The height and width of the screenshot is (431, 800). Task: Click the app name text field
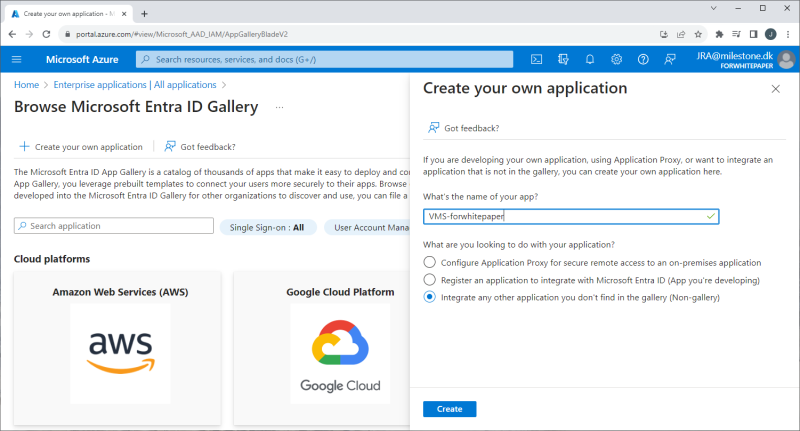[562, 216]
